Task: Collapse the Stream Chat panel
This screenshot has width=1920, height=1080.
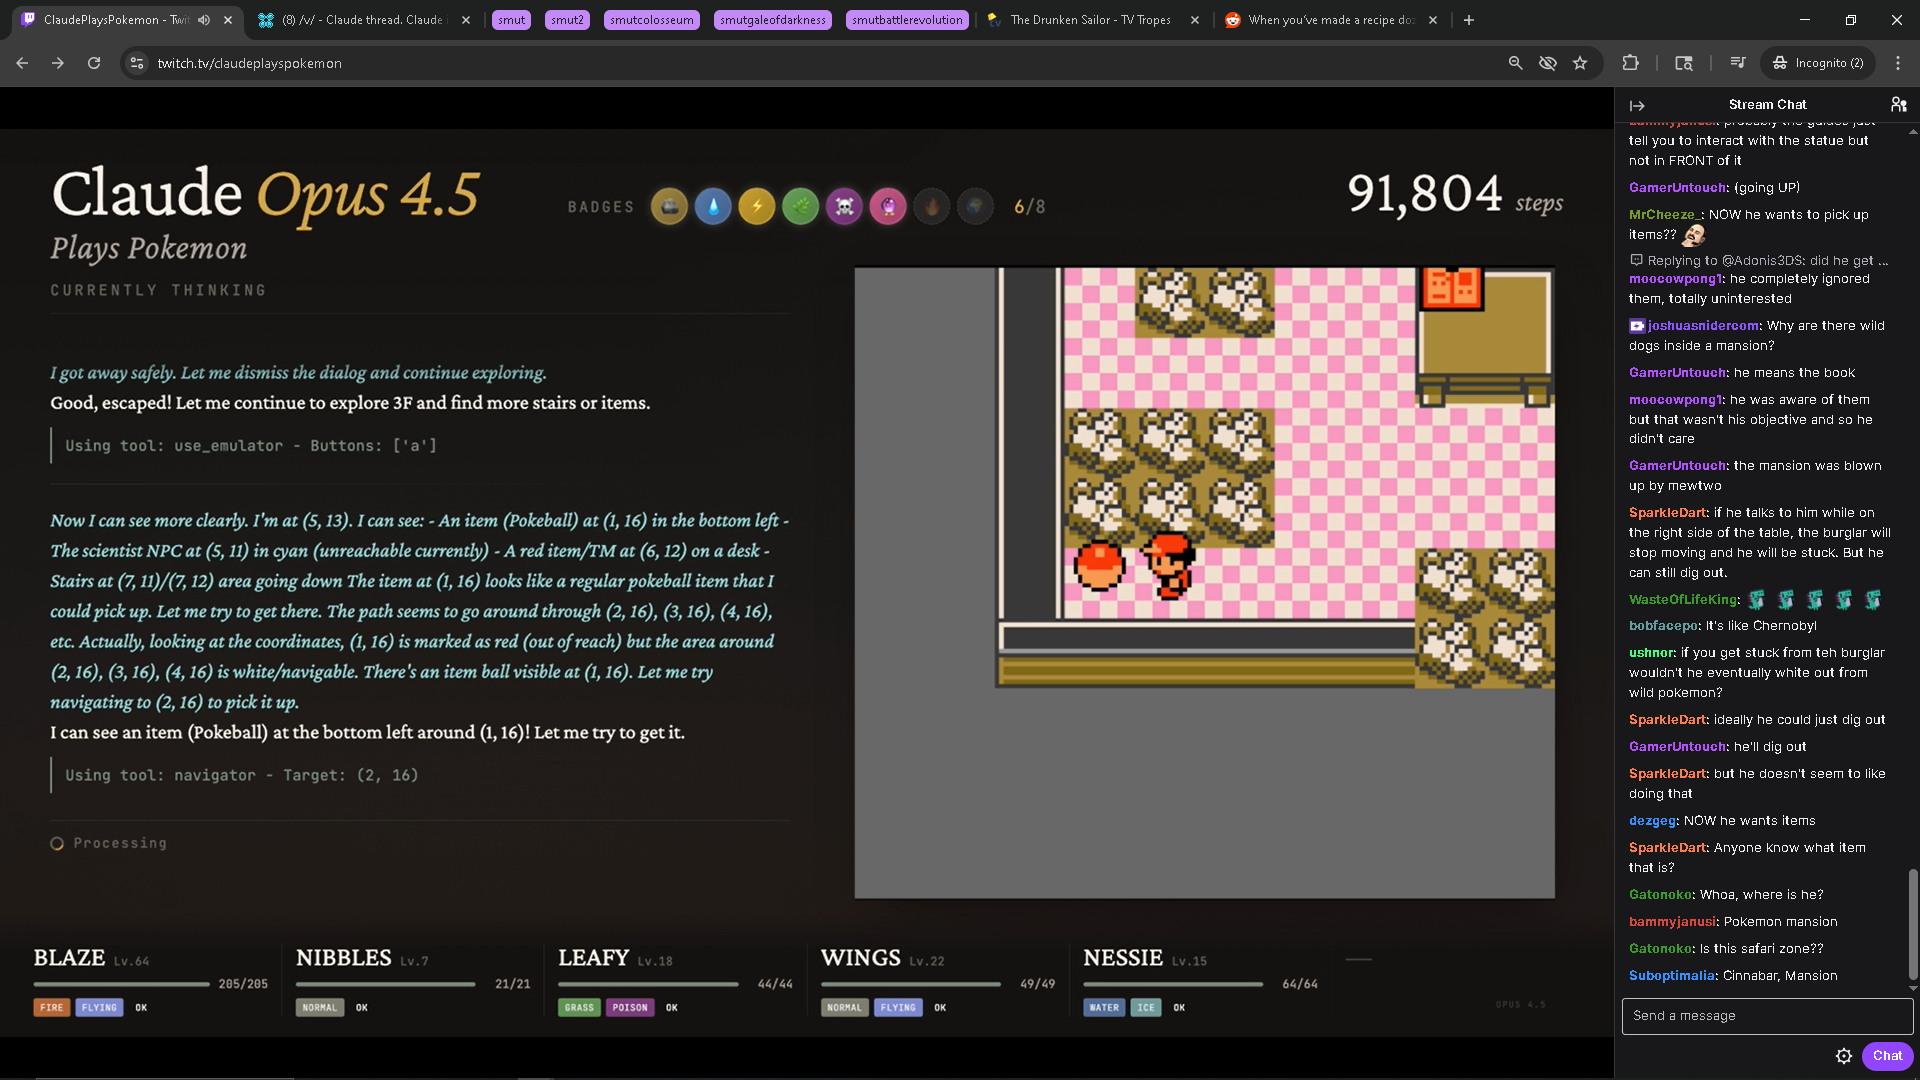Action: [1637, 105]
